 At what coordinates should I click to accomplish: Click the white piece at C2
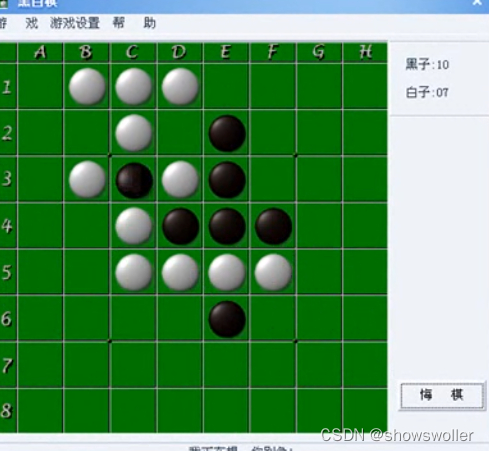(x=134, y=133)
